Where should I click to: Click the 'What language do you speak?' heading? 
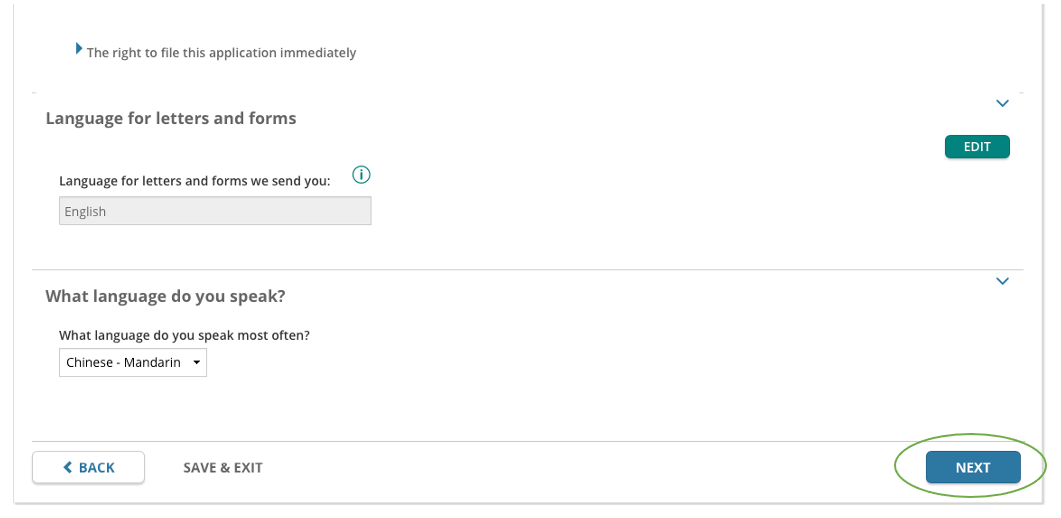[x=165, y=296]
